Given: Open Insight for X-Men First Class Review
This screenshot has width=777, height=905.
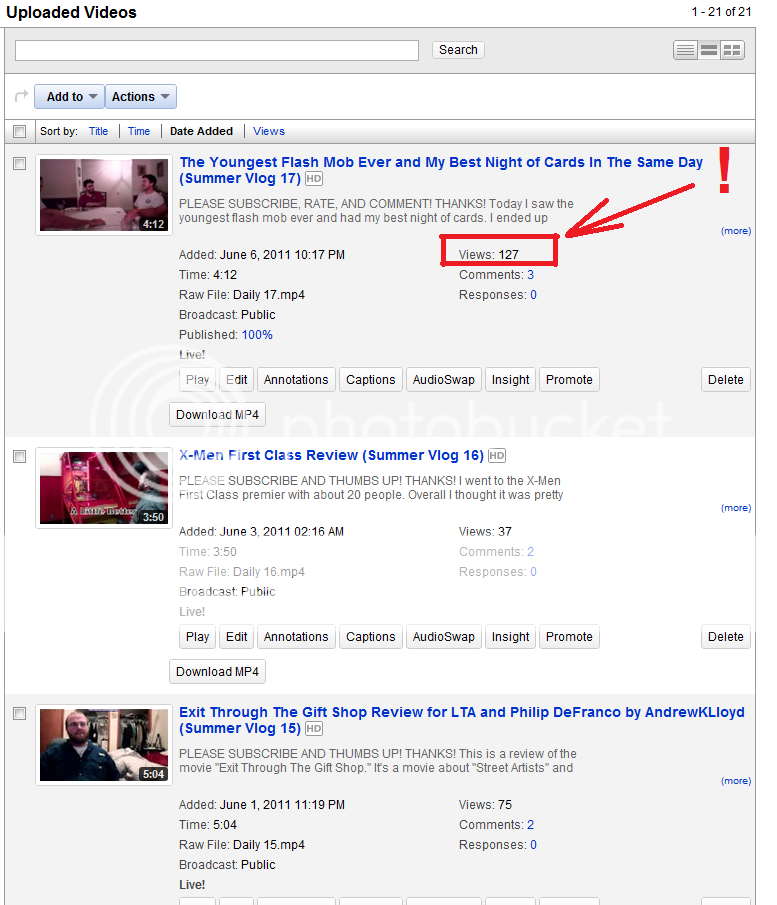Looking at the screenshot, I should 510,637.
